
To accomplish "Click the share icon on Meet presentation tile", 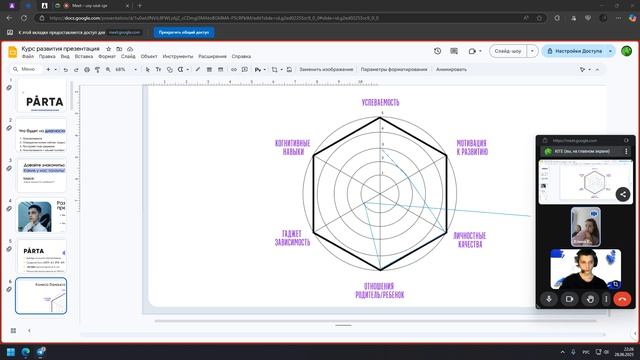I will click(623, 194).
